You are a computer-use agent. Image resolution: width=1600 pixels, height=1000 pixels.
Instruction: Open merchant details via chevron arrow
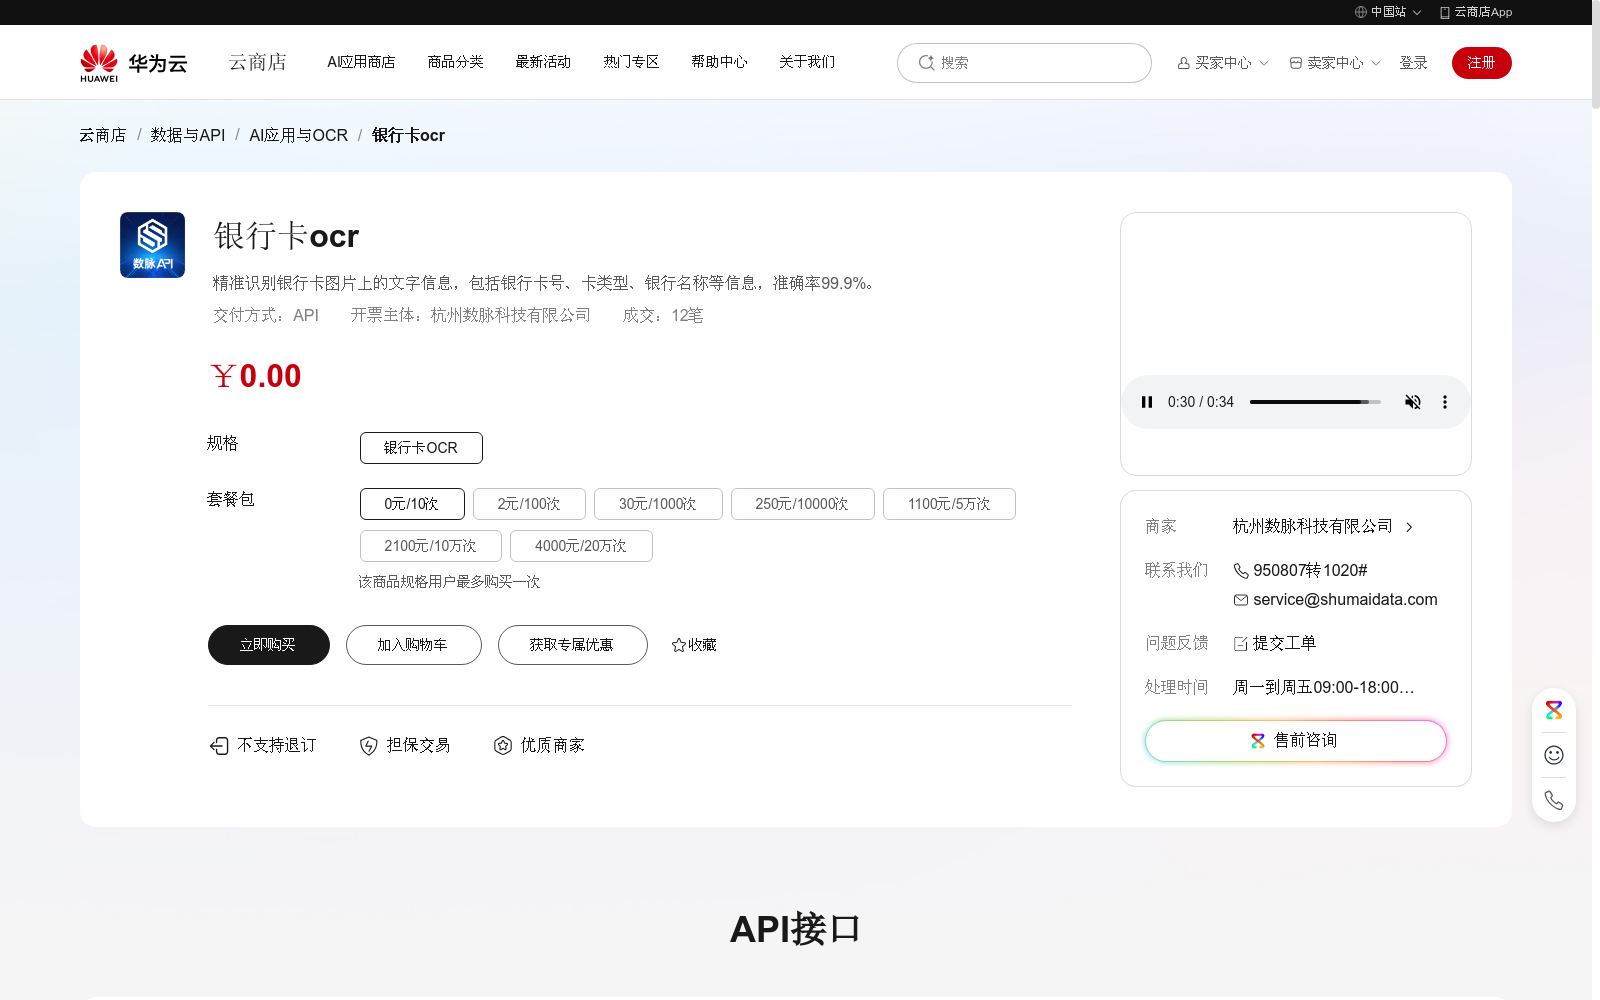[1409, 527]
